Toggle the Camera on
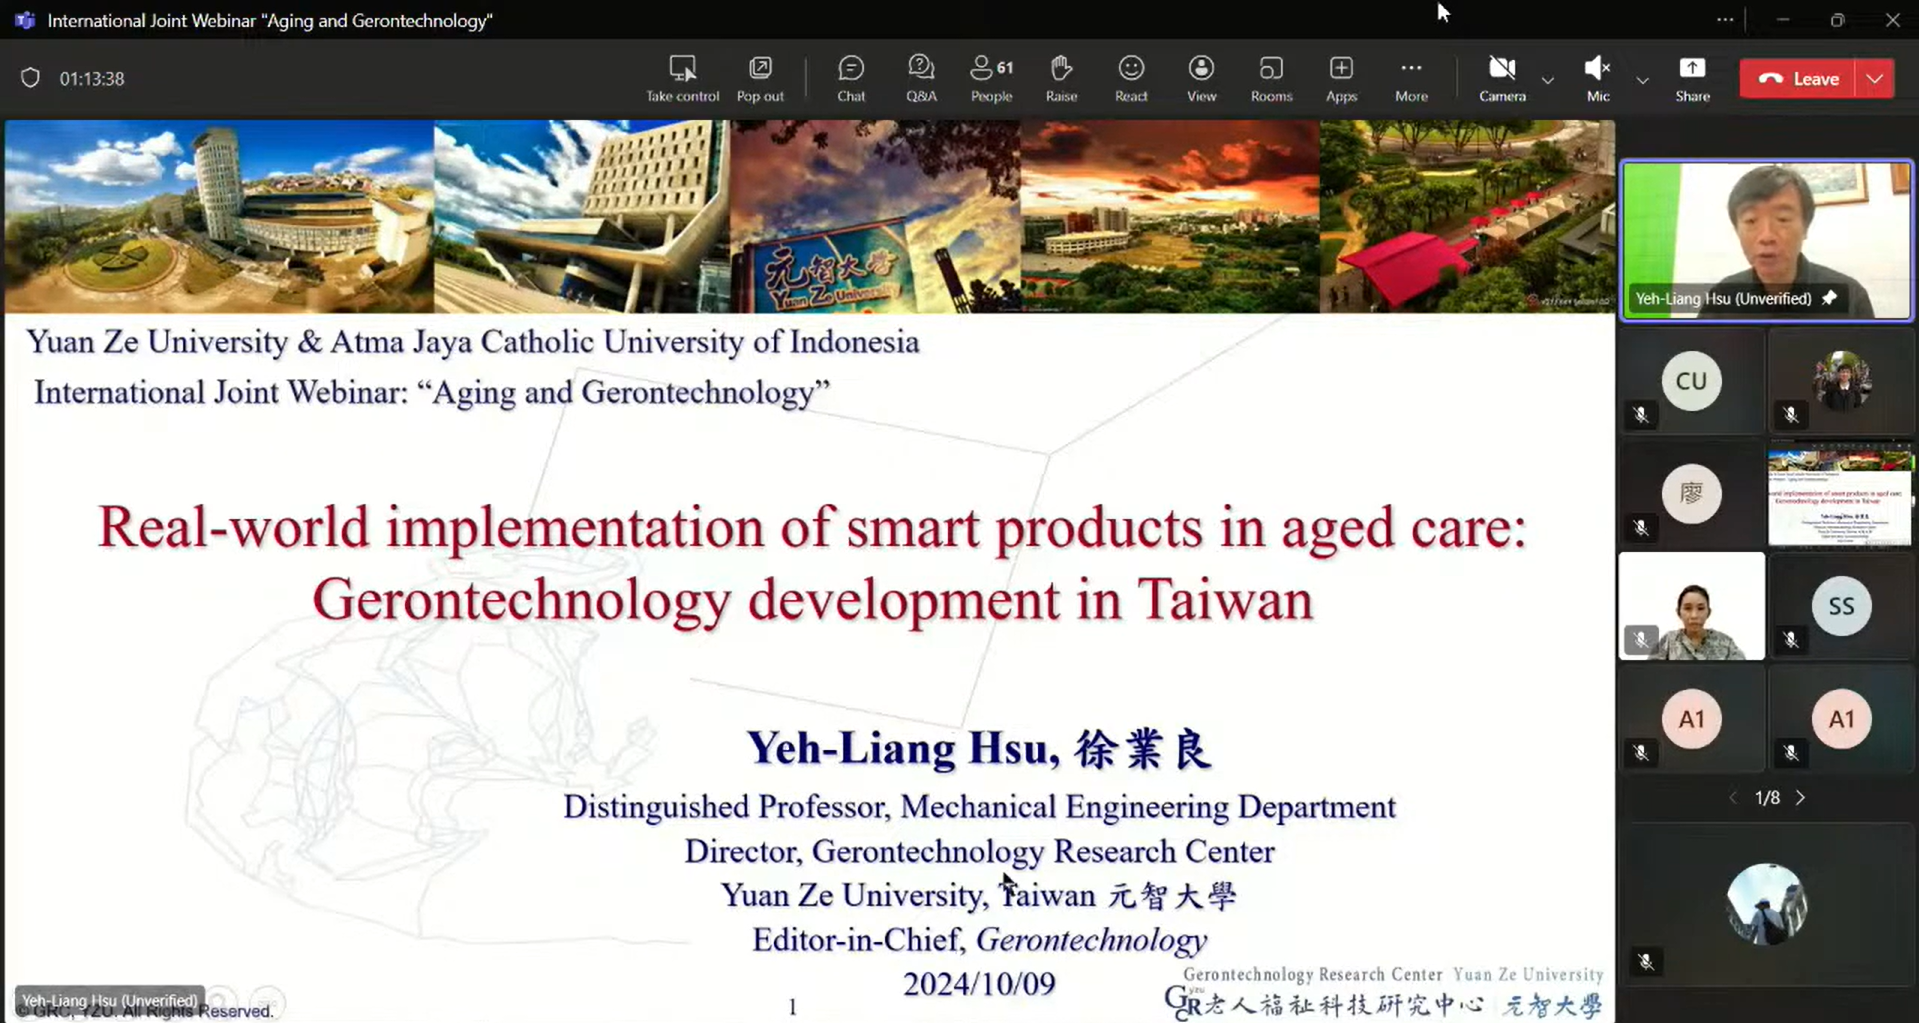The width and height of the screenshot is (1919, 1023). (x=1502, y=78)
